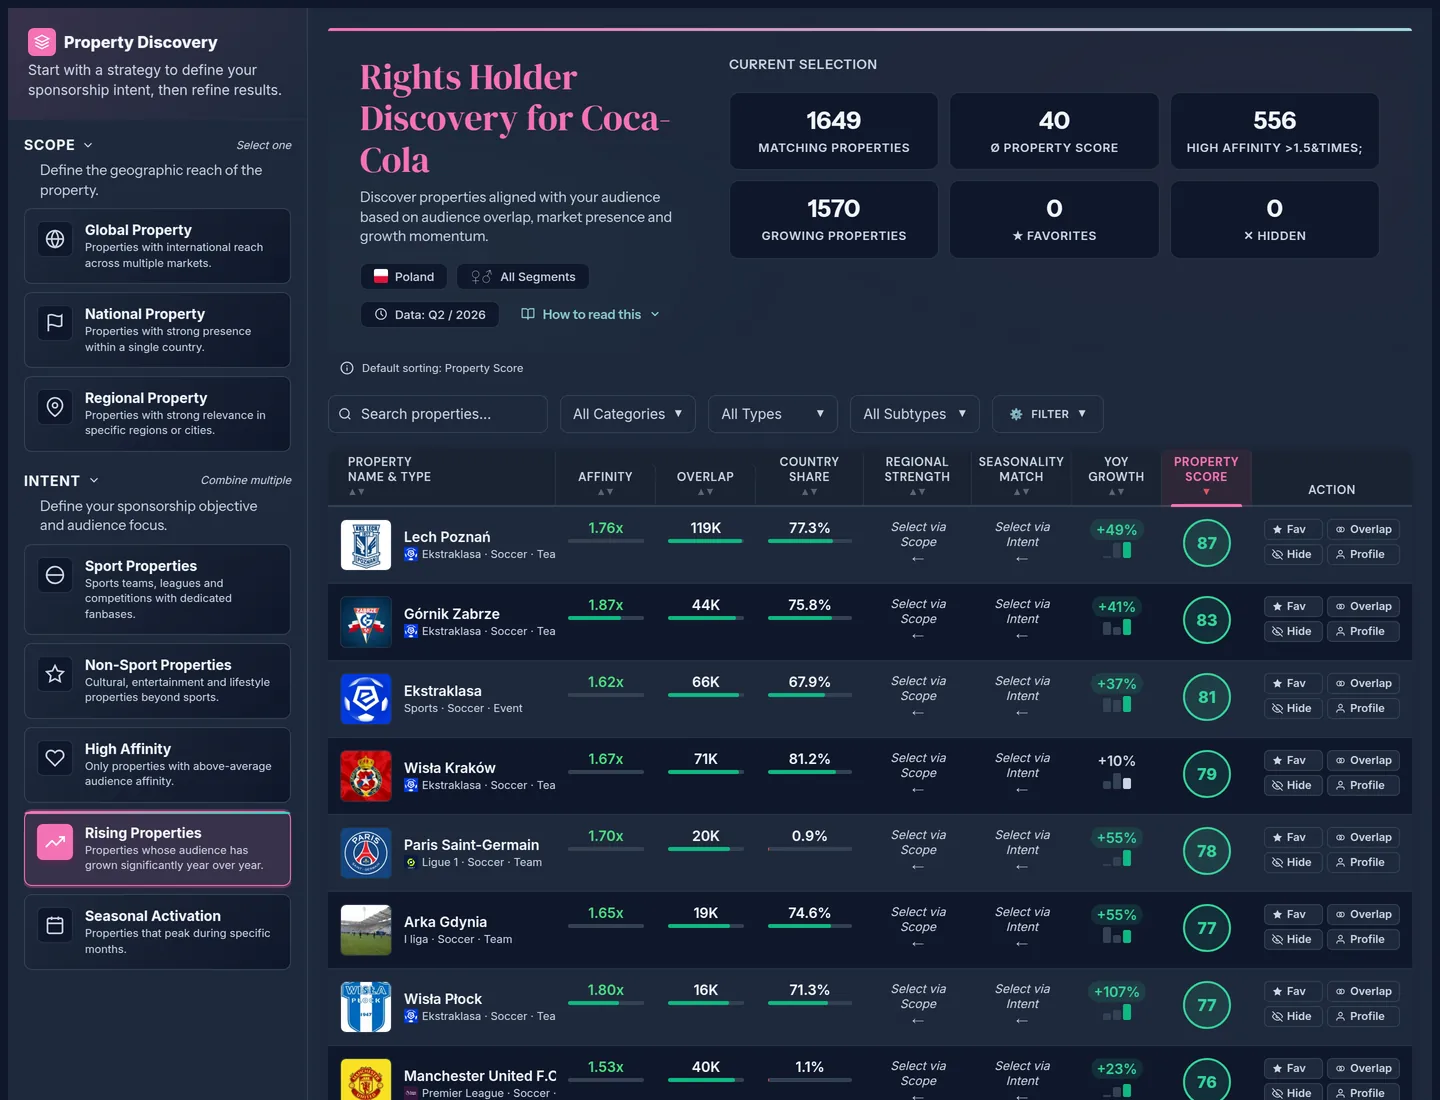This screenshot has width=1440, height=1100.
Task: Click the Rising Properties trend icon
Action: tap(55, 842)
